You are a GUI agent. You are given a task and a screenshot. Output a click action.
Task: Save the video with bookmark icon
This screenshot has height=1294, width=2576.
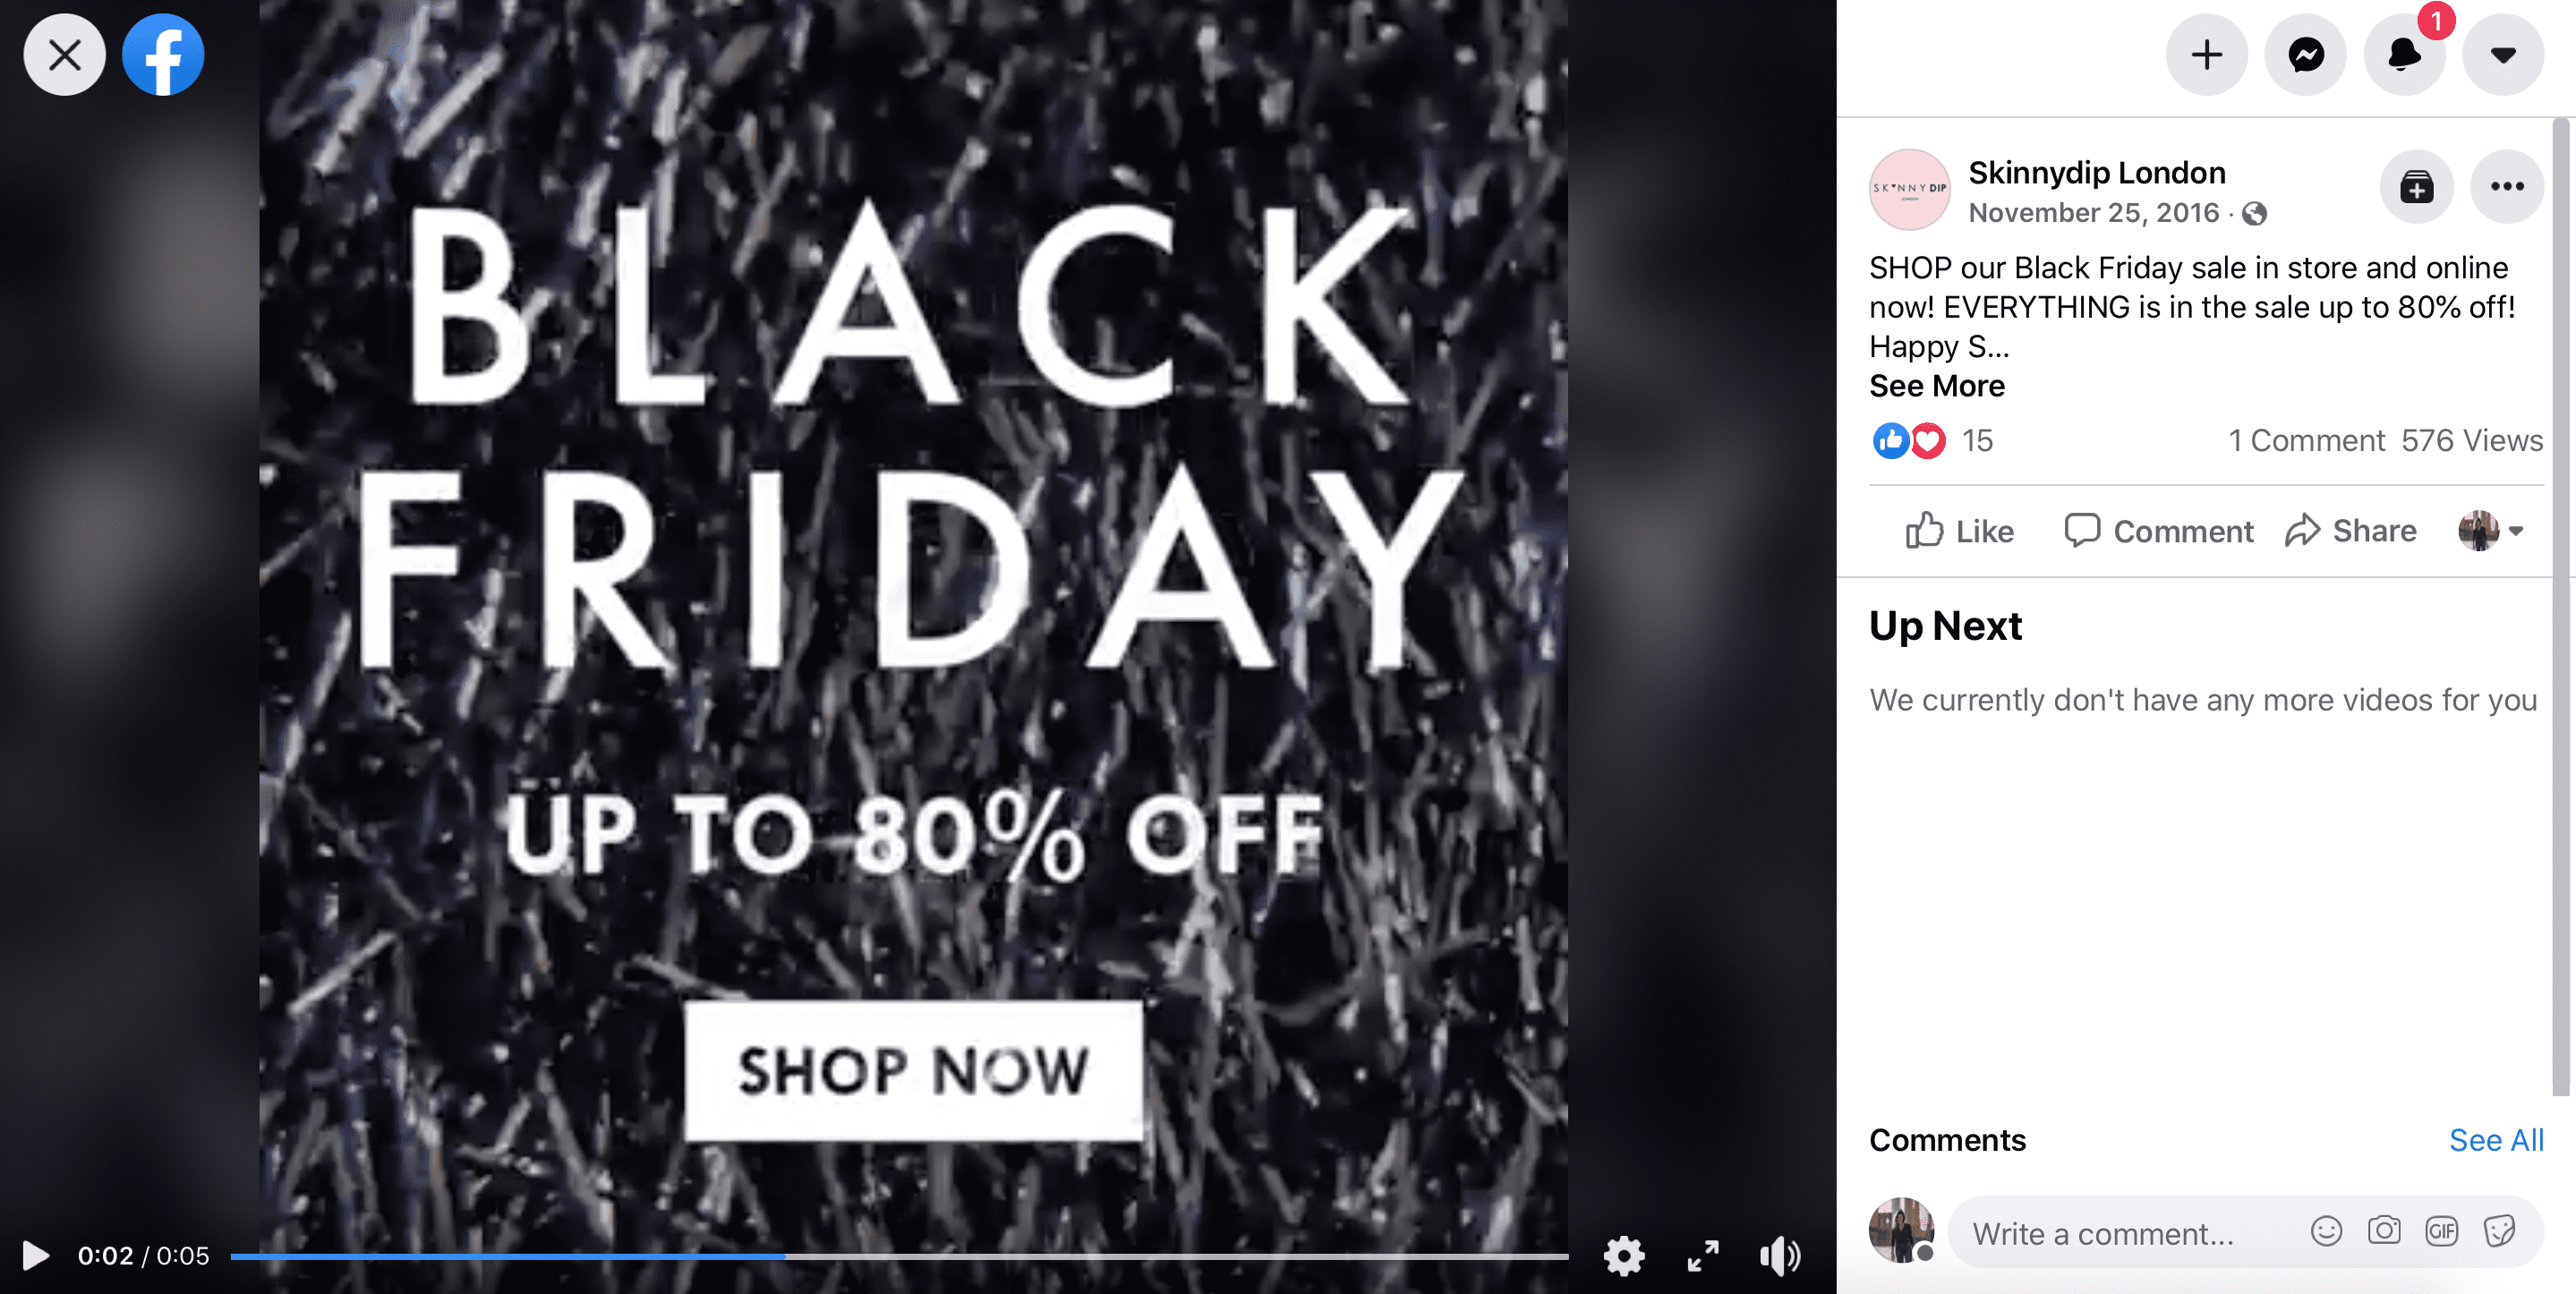(2417, 187)
